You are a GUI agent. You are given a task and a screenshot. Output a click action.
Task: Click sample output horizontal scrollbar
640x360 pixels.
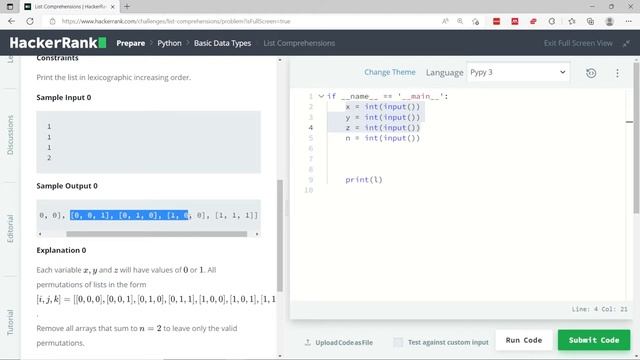point(157,234)
